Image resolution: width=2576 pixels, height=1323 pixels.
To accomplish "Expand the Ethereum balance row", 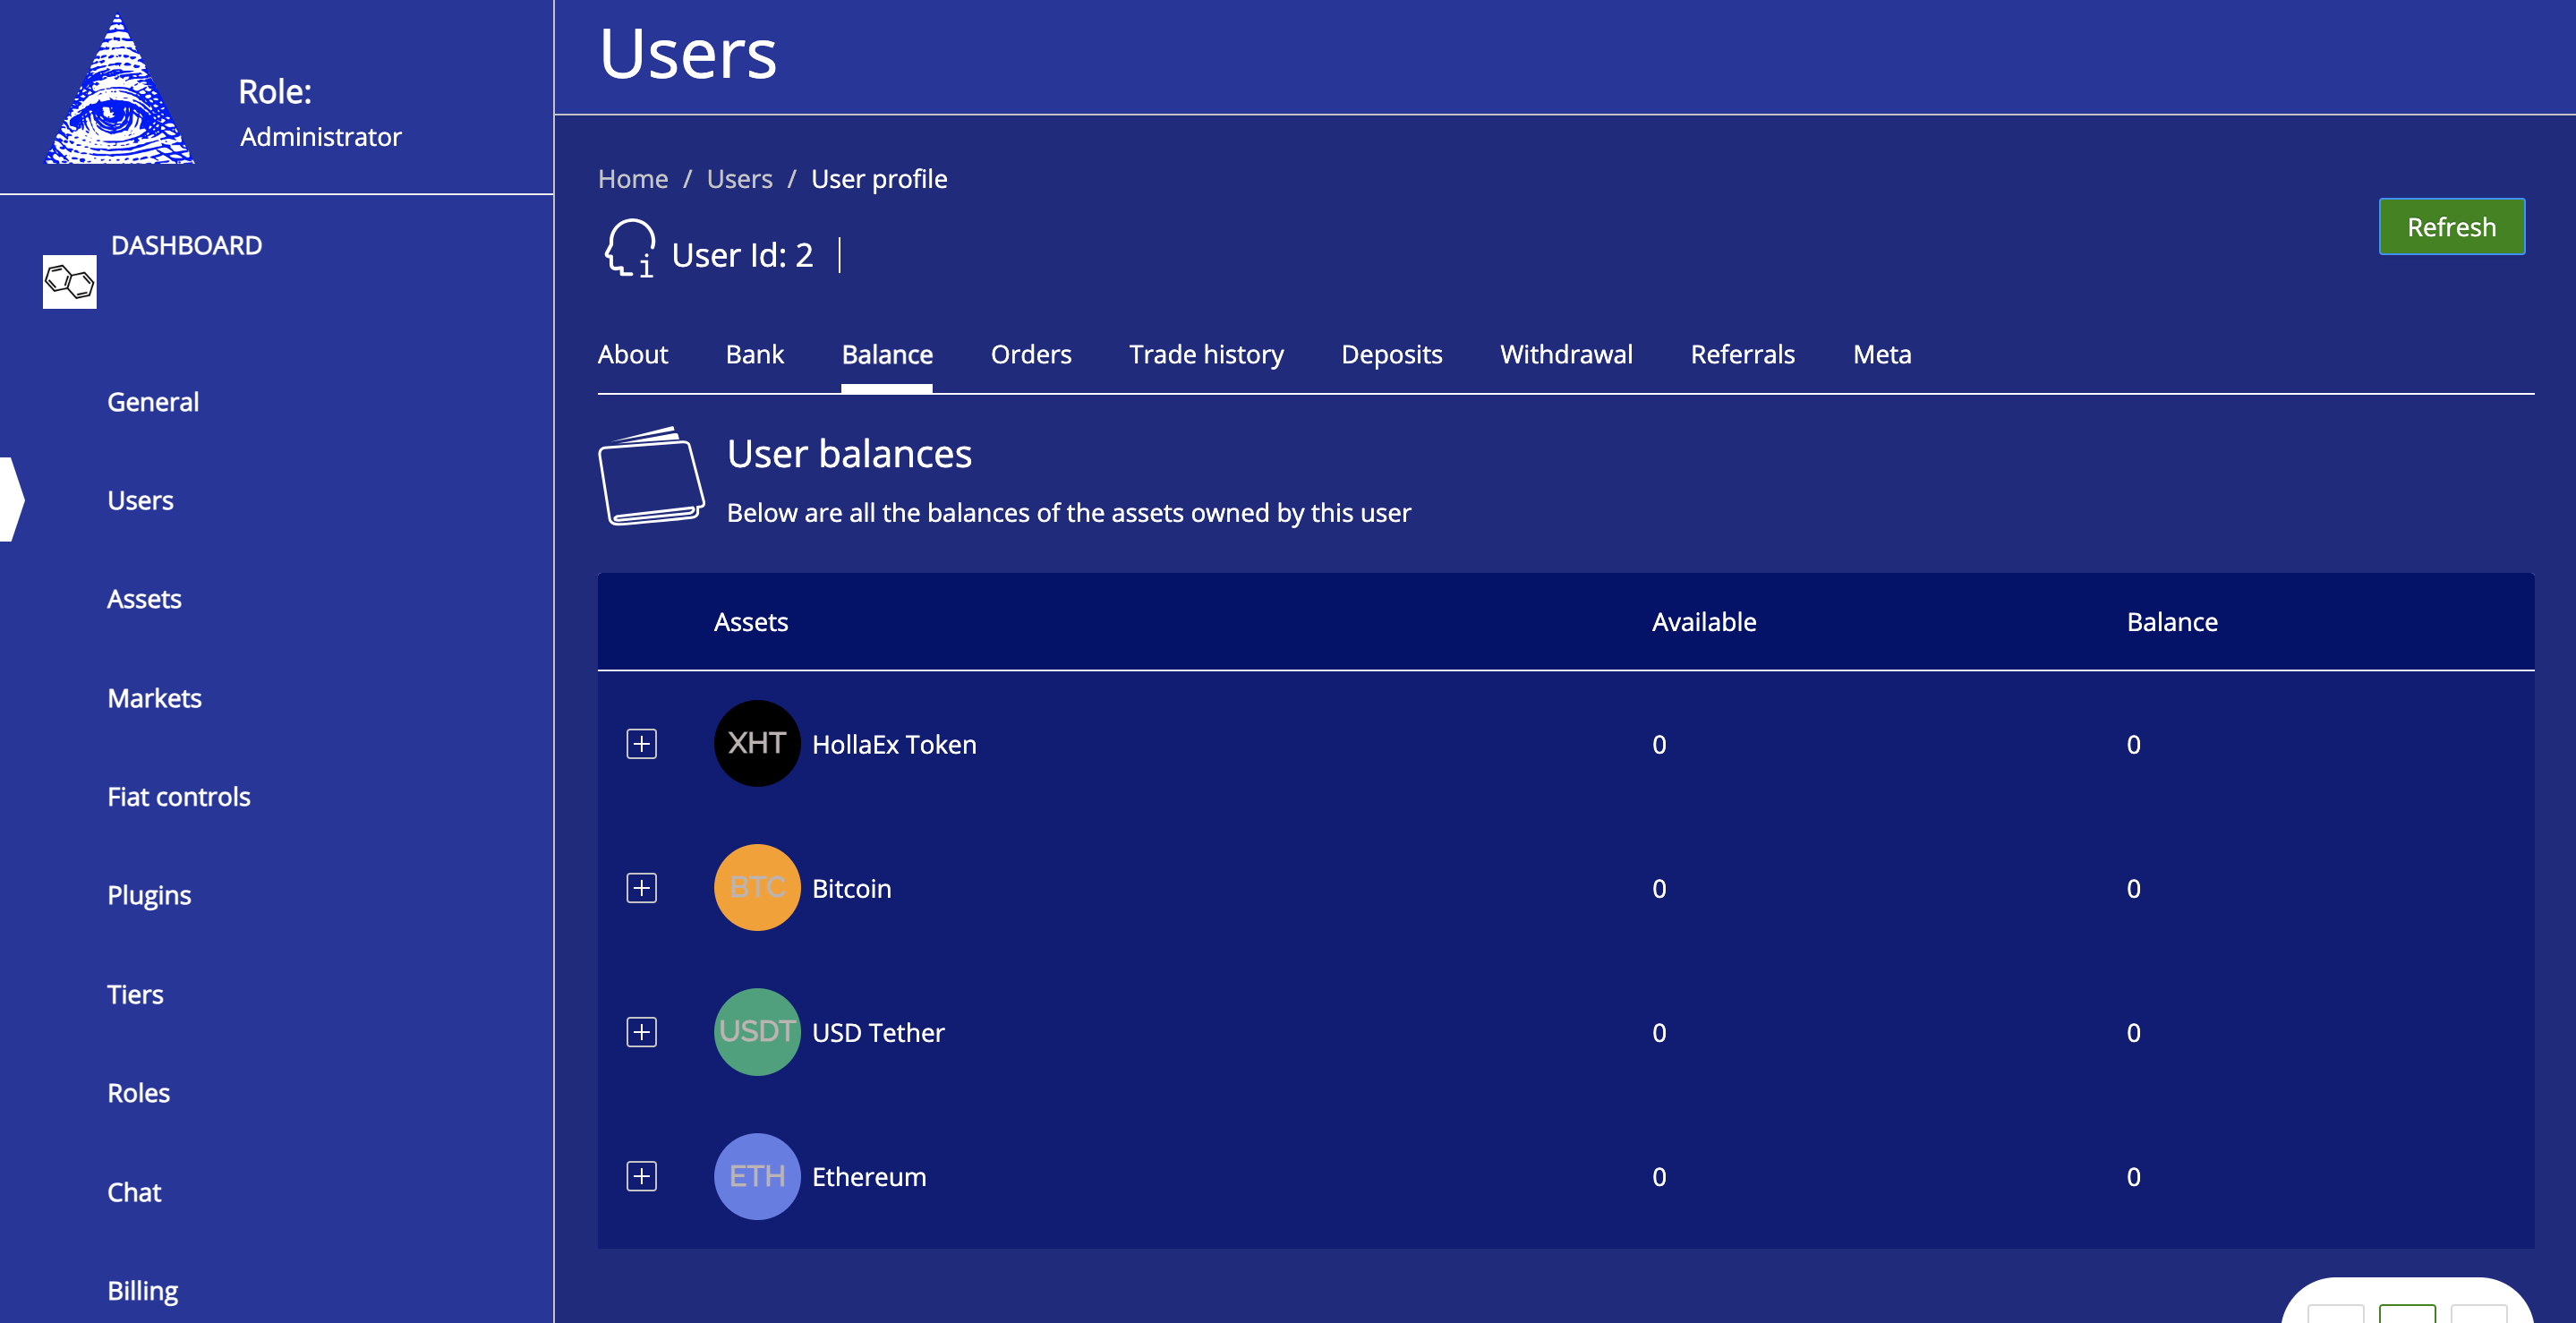I will click(641, 1176).
